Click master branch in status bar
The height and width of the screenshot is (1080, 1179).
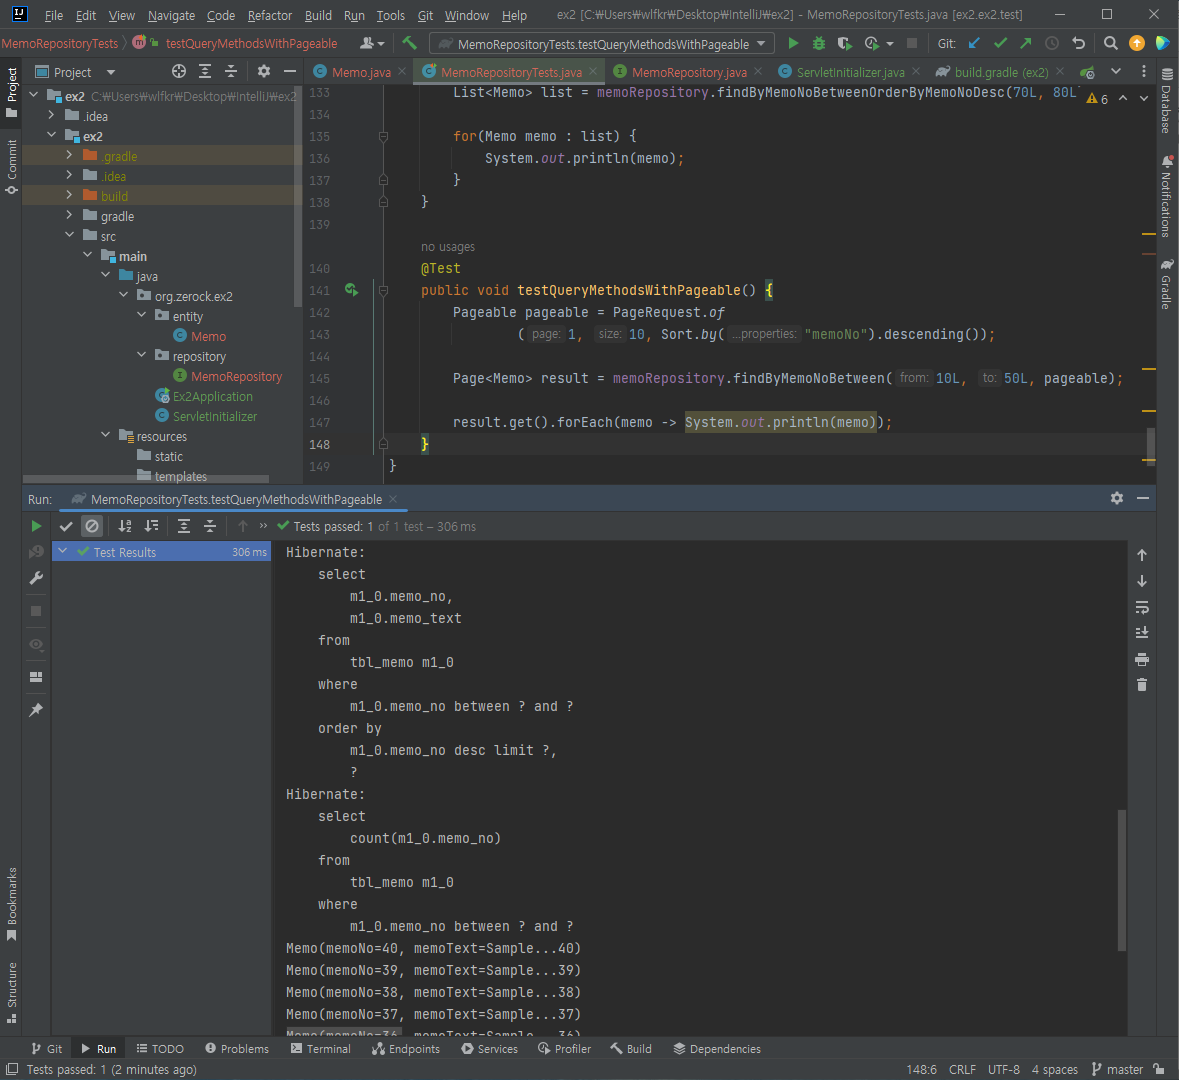click(1117, 1069)
